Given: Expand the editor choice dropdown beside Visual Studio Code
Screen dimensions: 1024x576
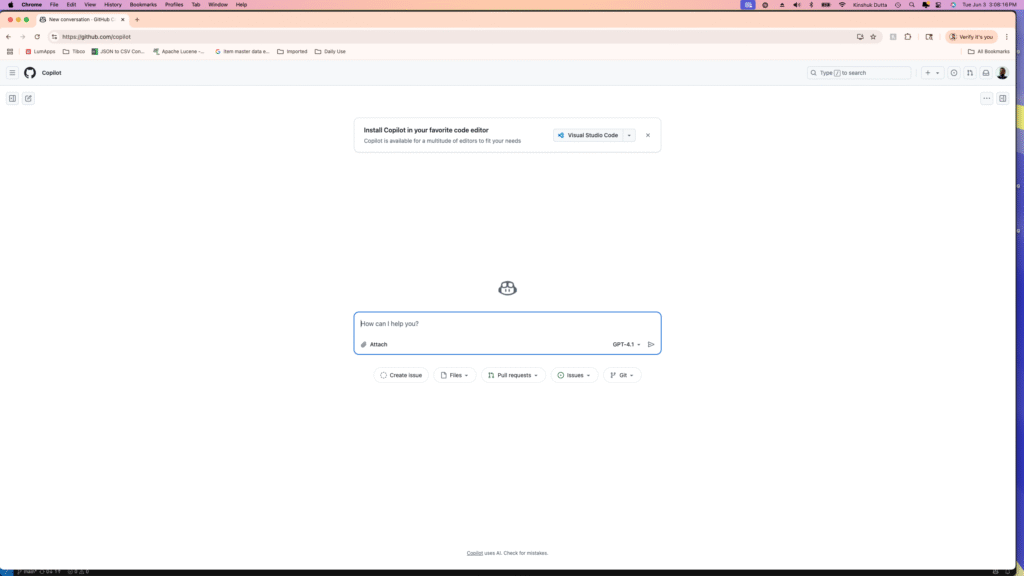Looking at the screenshot, I should (629, 135).
